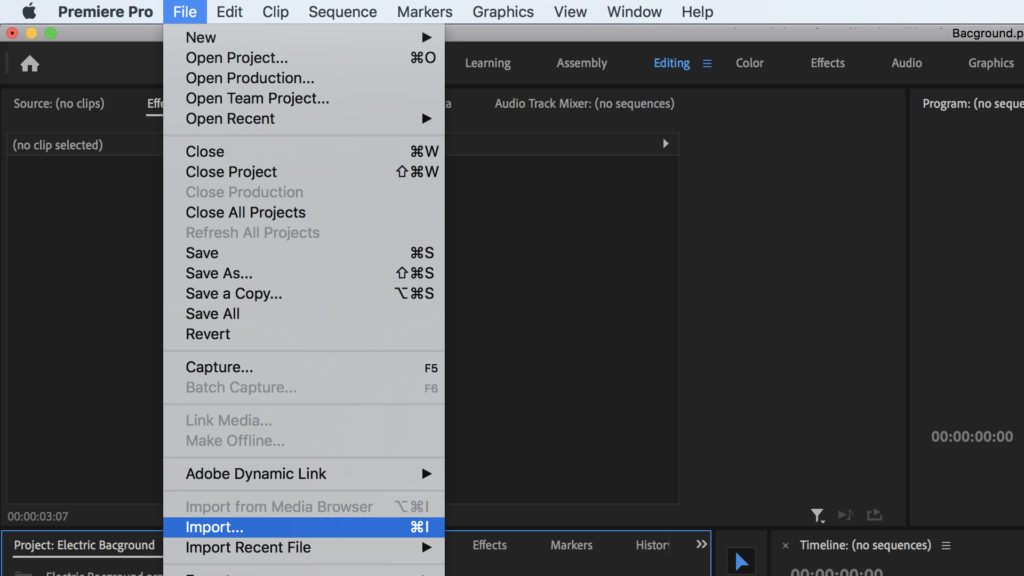1024x576 pixels.
Task: Switch to the Audio workspace
Action: pyautogui.click(x=906, y=63)
